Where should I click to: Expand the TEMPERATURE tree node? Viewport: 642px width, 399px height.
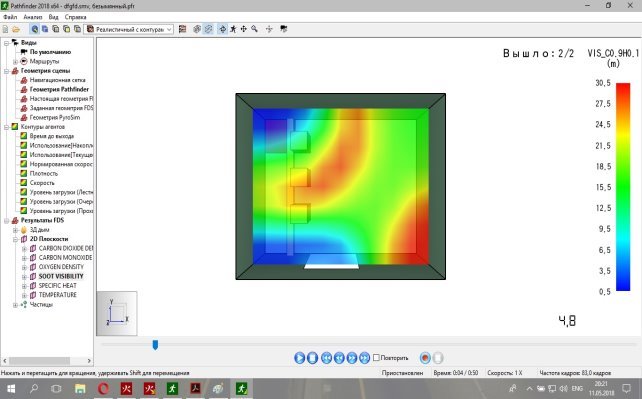24,295
